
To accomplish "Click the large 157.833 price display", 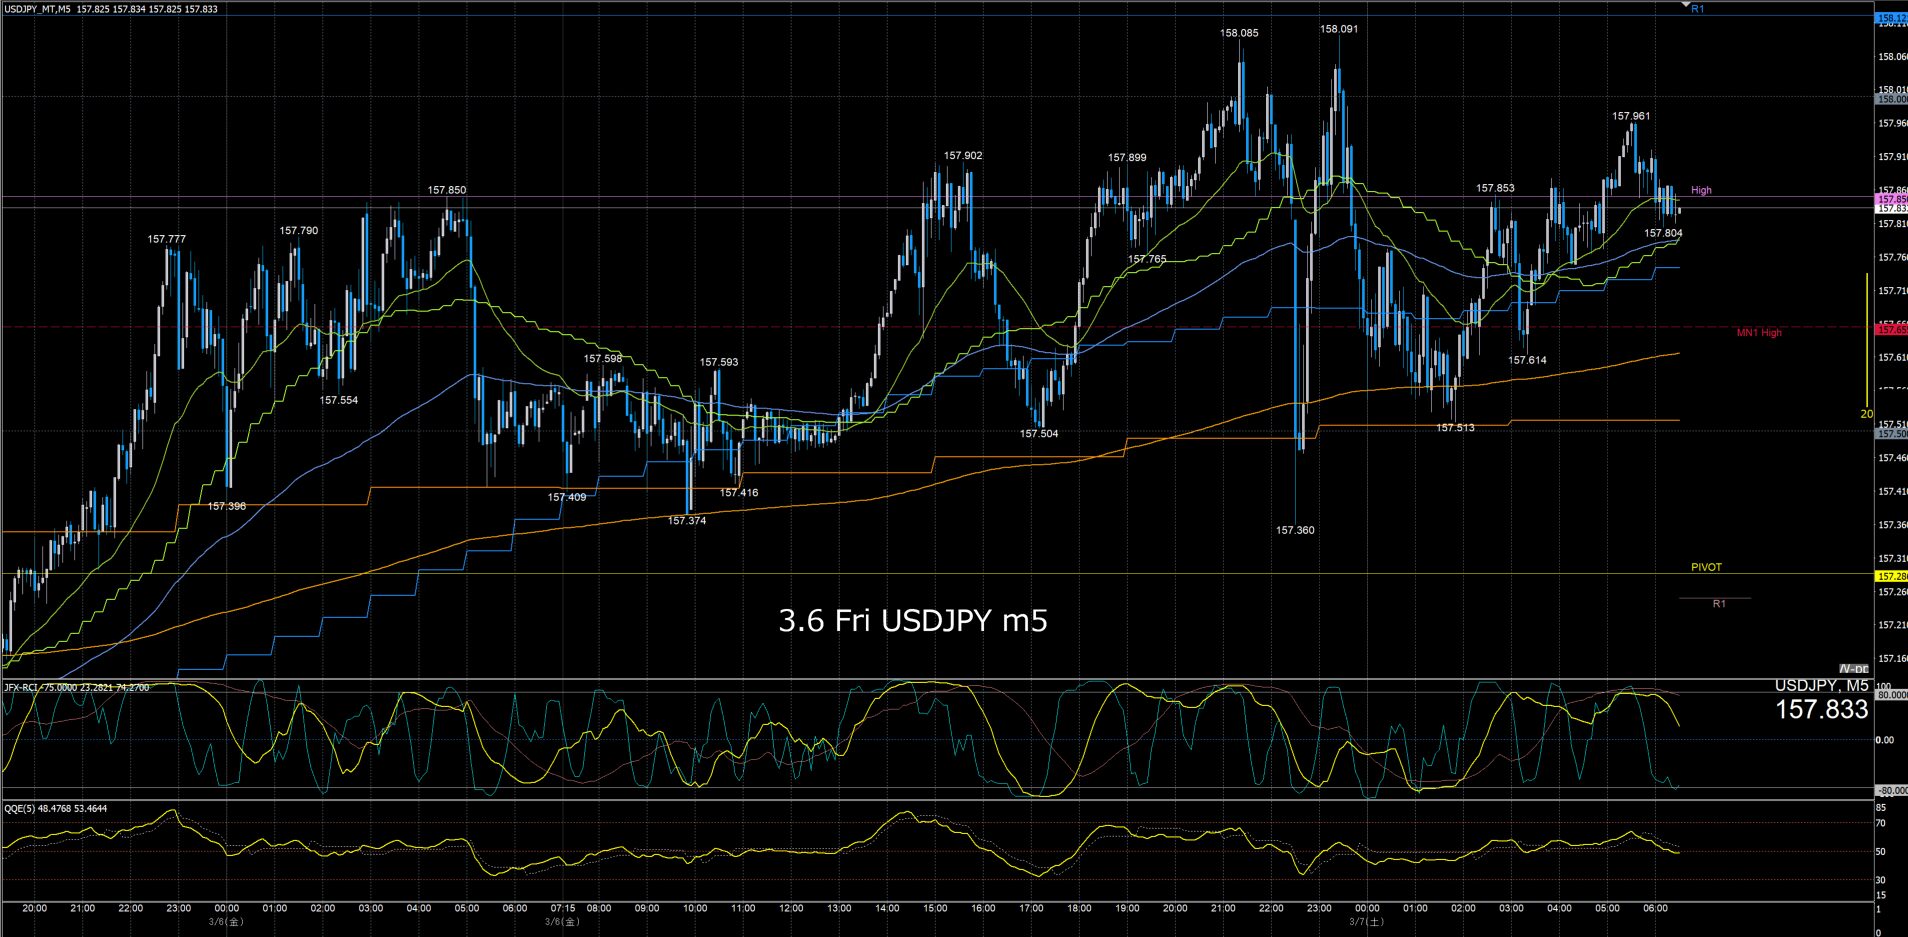I will [1821, 710].
